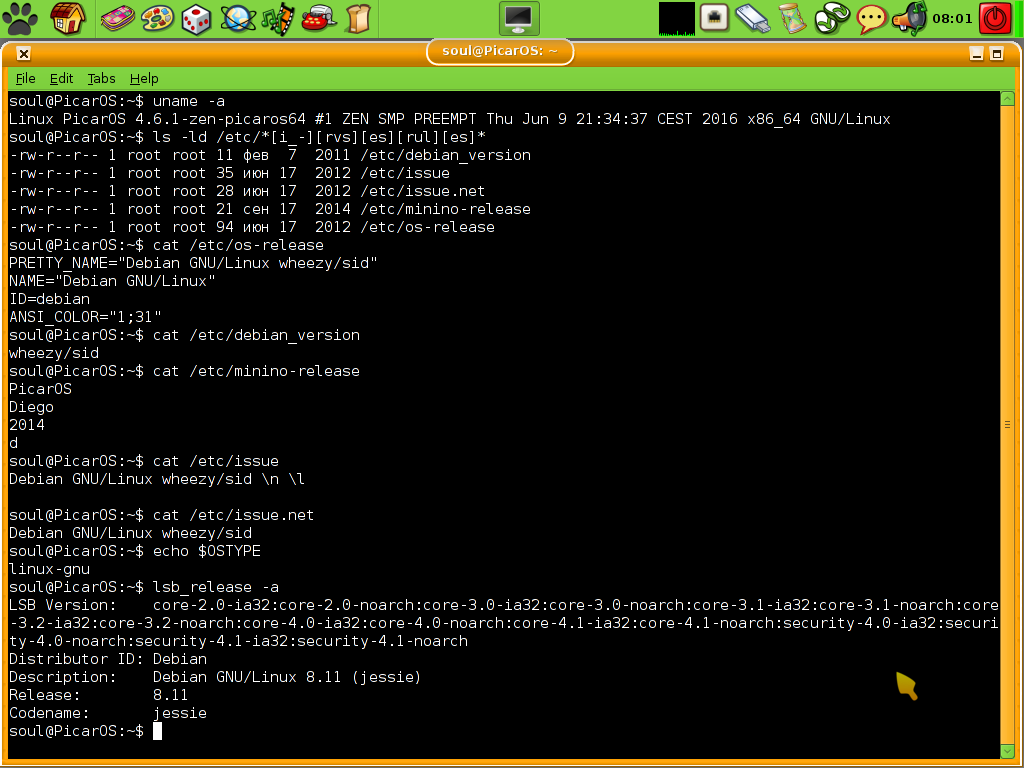Click the soul@PicarOS window title
This screenshot has width=1024, height=768.
500,51
